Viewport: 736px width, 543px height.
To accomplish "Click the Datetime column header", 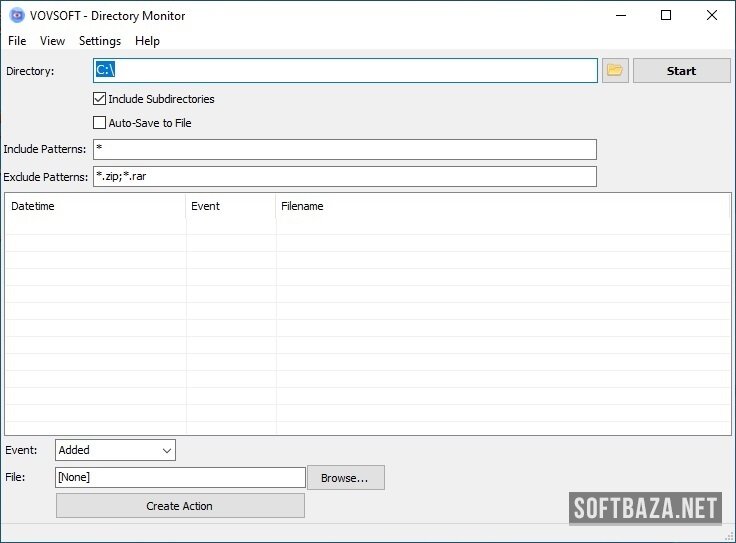I will (95, 206).
